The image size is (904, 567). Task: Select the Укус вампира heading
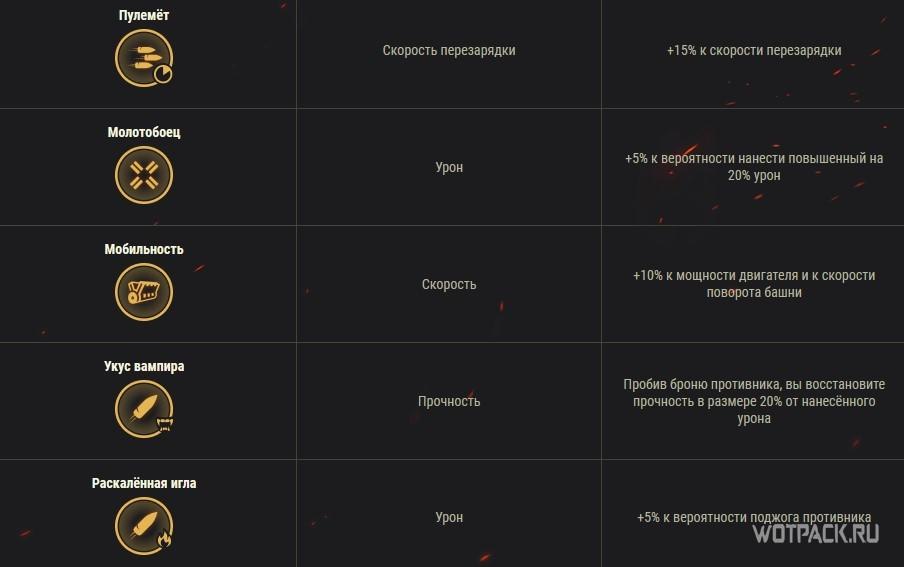click(144, 366)
